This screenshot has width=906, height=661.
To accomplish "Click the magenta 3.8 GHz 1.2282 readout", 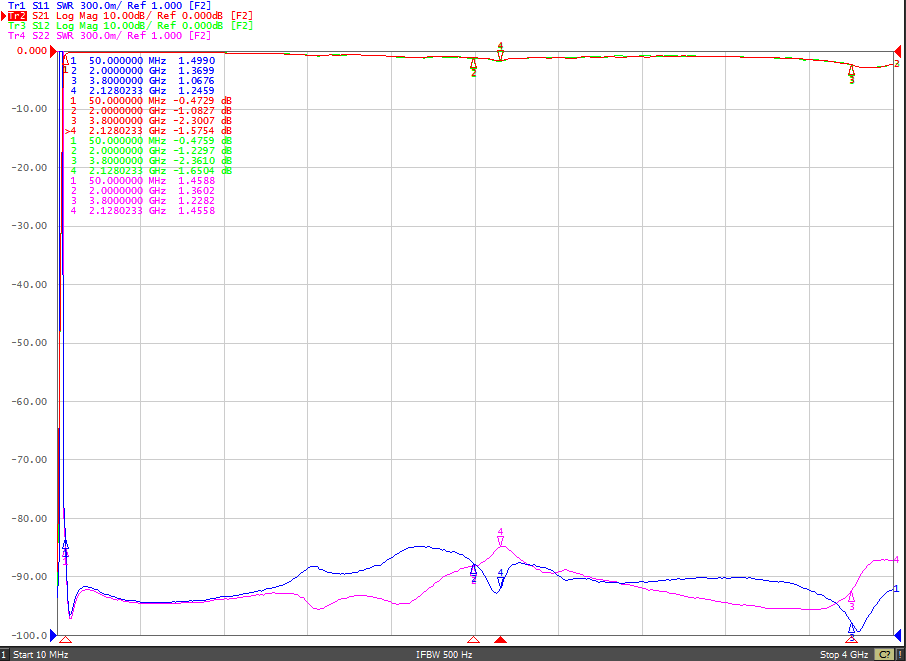I will point(142,201).
